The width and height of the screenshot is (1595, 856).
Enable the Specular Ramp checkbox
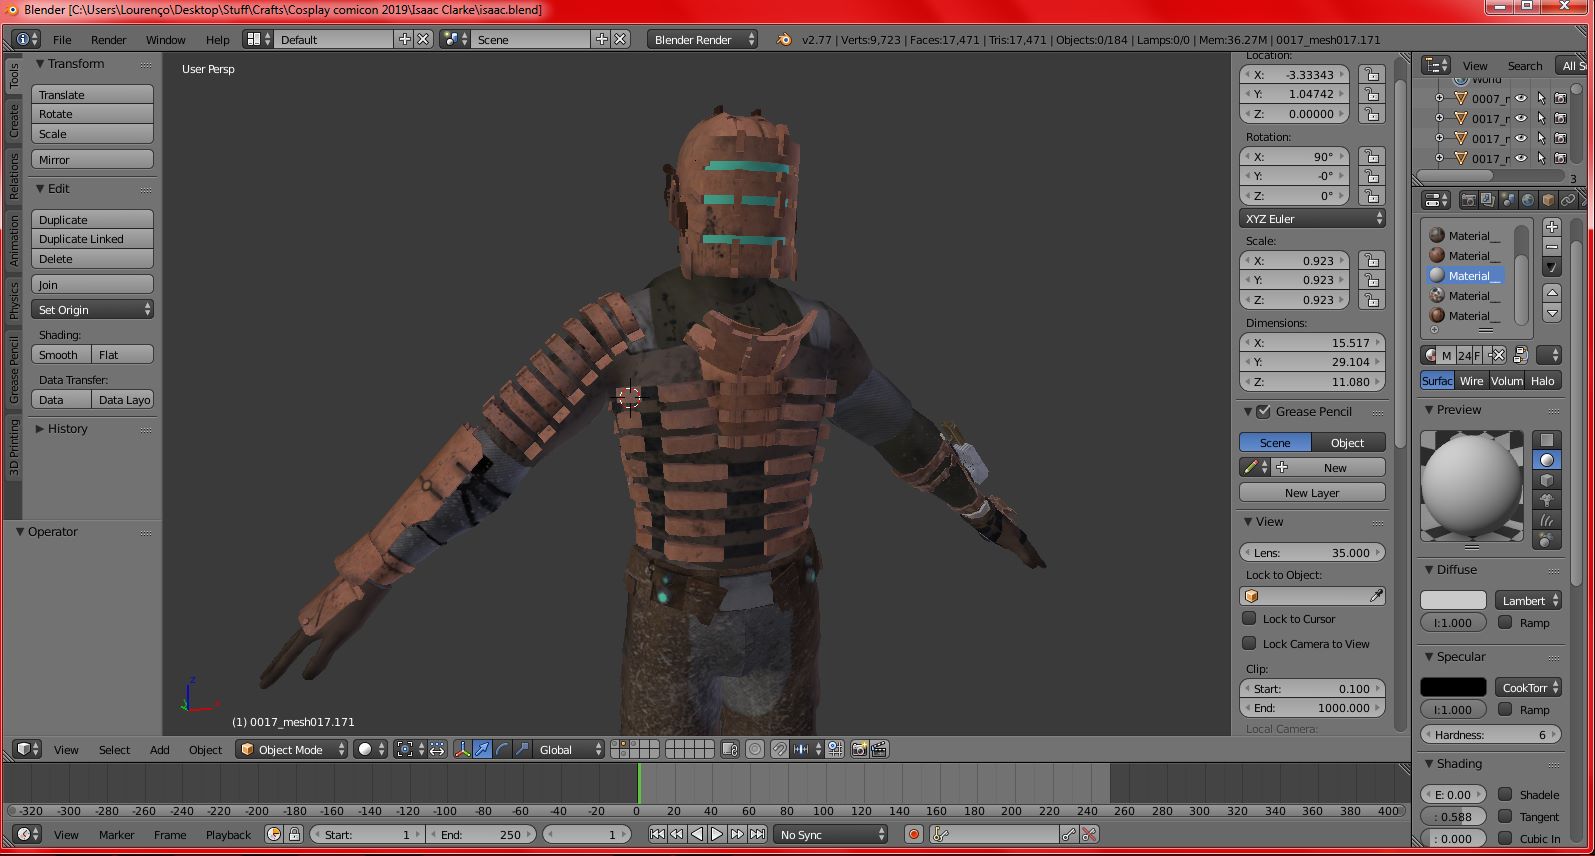pyautogui.click(x=1505, y=709)
